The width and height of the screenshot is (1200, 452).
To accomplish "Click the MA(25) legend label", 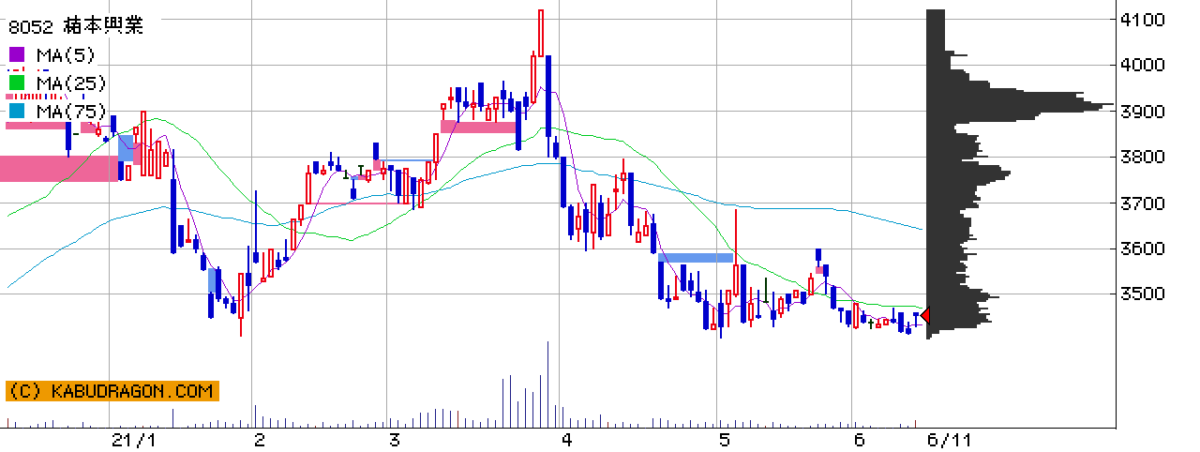I will coord(71,82).
